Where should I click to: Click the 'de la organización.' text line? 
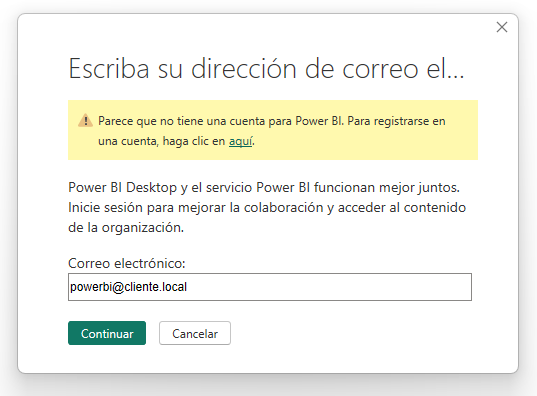[126, 227]
